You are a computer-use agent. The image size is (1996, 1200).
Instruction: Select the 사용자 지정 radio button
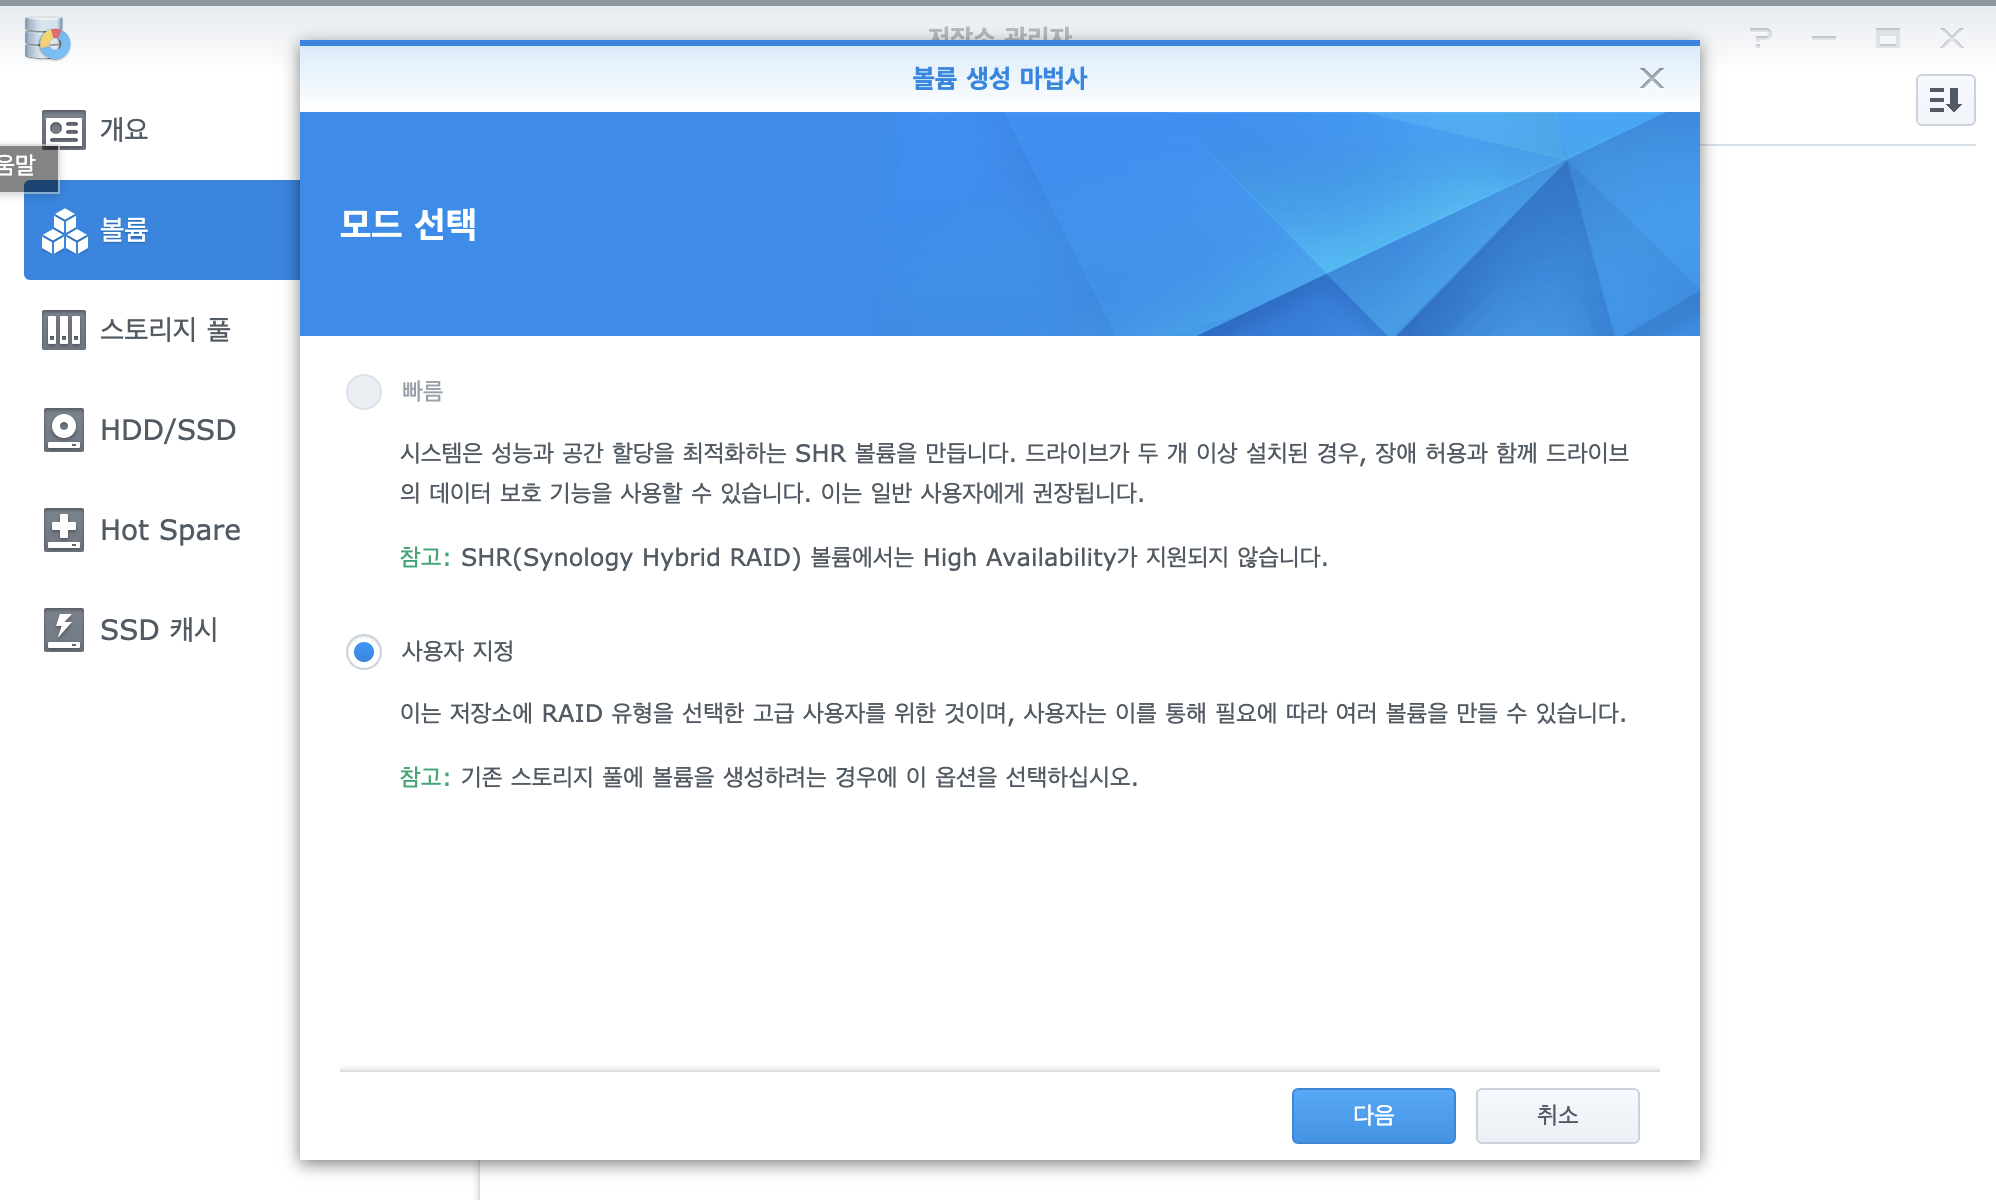364,652
